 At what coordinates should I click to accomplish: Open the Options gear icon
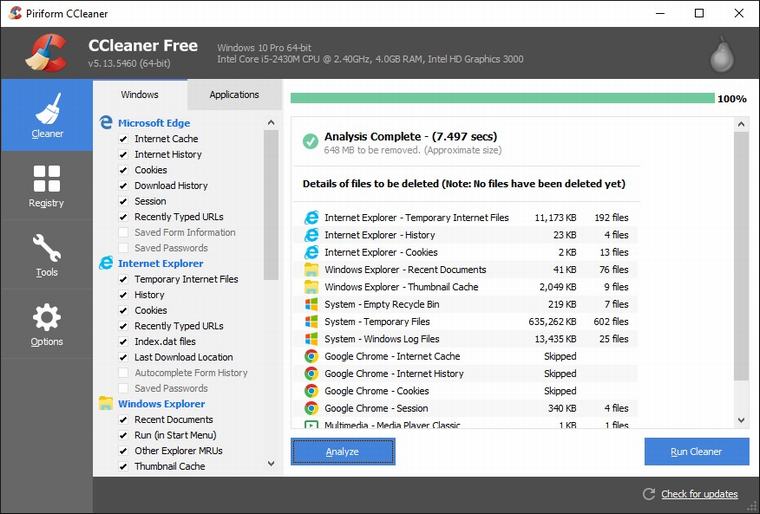(47, 317)
